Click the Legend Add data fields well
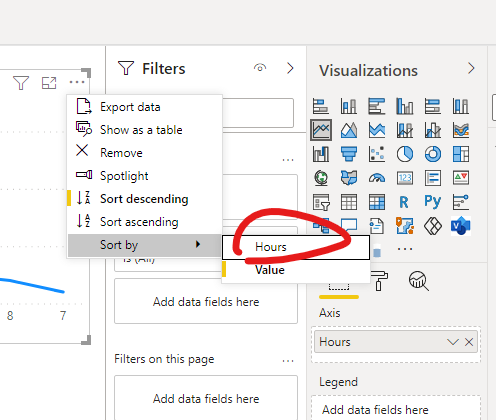This screenshot has height=420, width=496. coord(396,409)
